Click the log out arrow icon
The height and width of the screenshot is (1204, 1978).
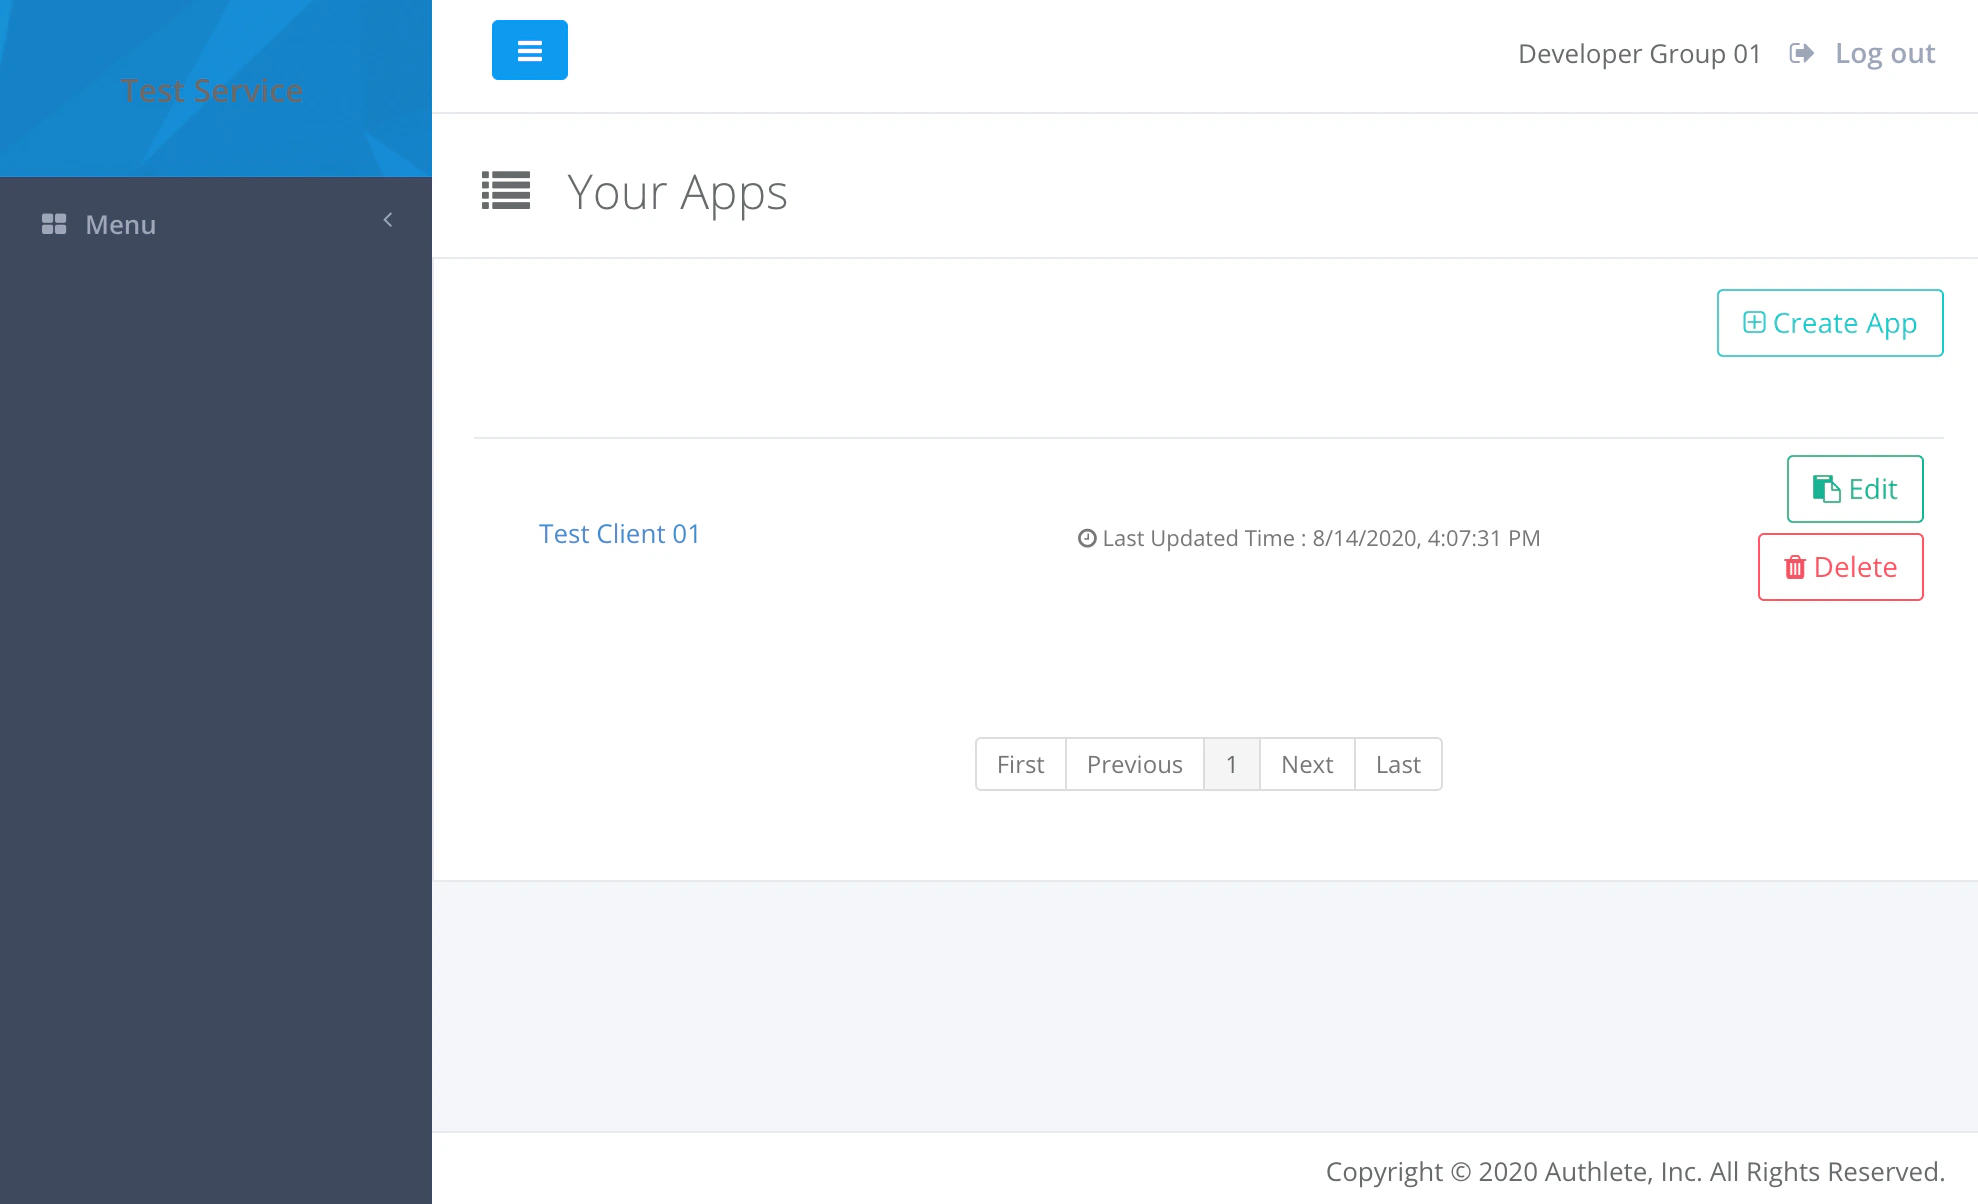[x=1801, y=53]
